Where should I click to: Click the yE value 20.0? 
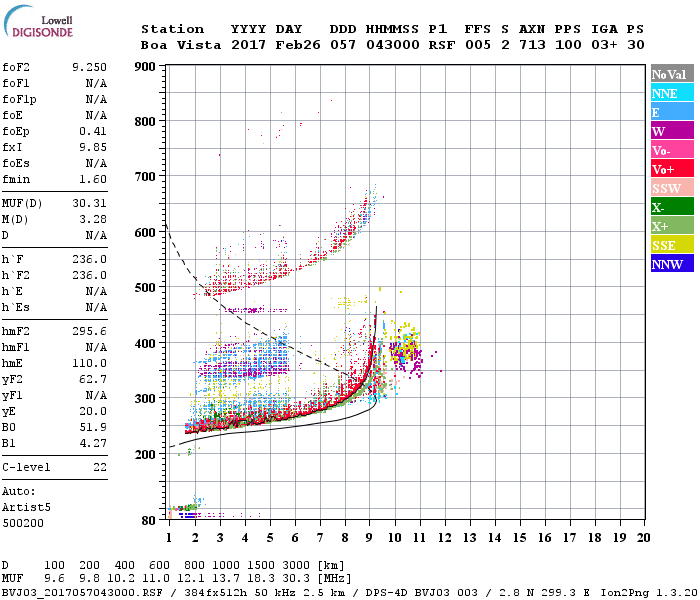pyautogui.click(x=93, y=412)
